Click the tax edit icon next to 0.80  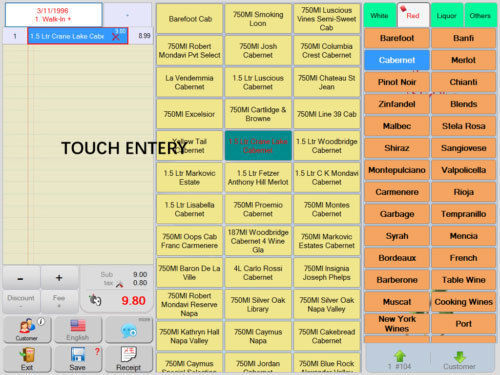[x=119, y=284]
